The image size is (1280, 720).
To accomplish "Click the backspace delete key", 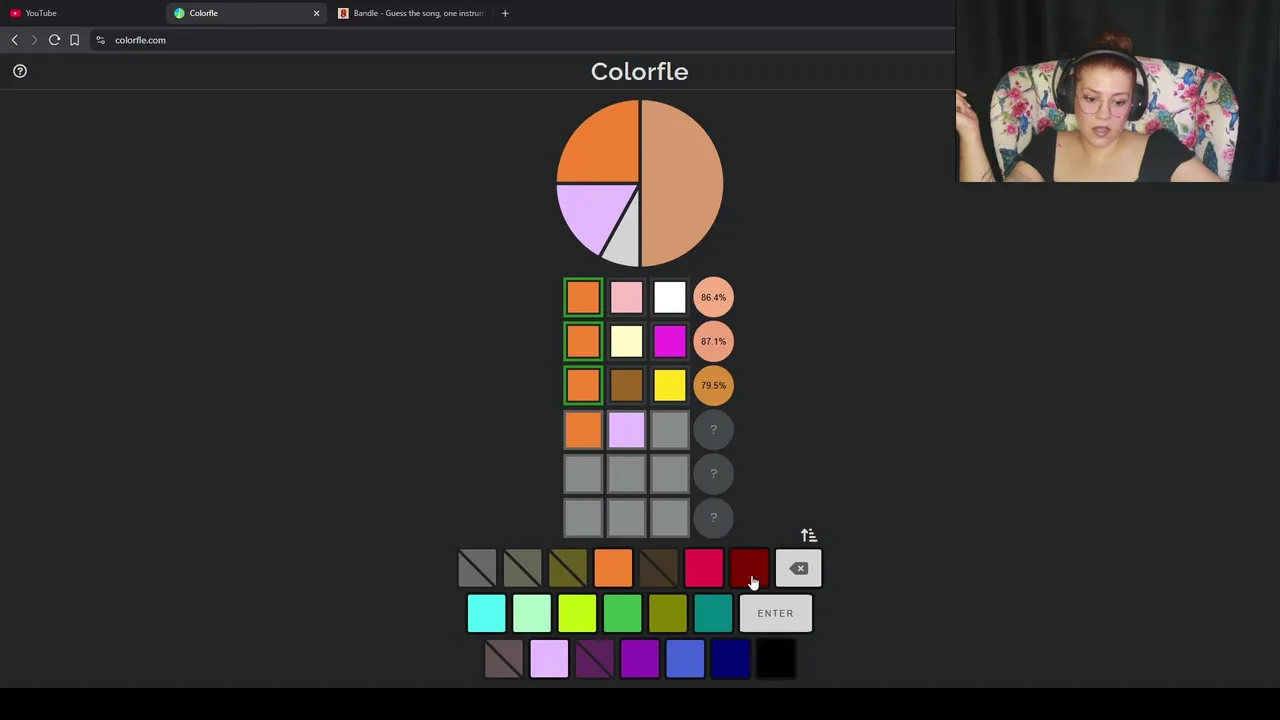I will click(798, 569).
